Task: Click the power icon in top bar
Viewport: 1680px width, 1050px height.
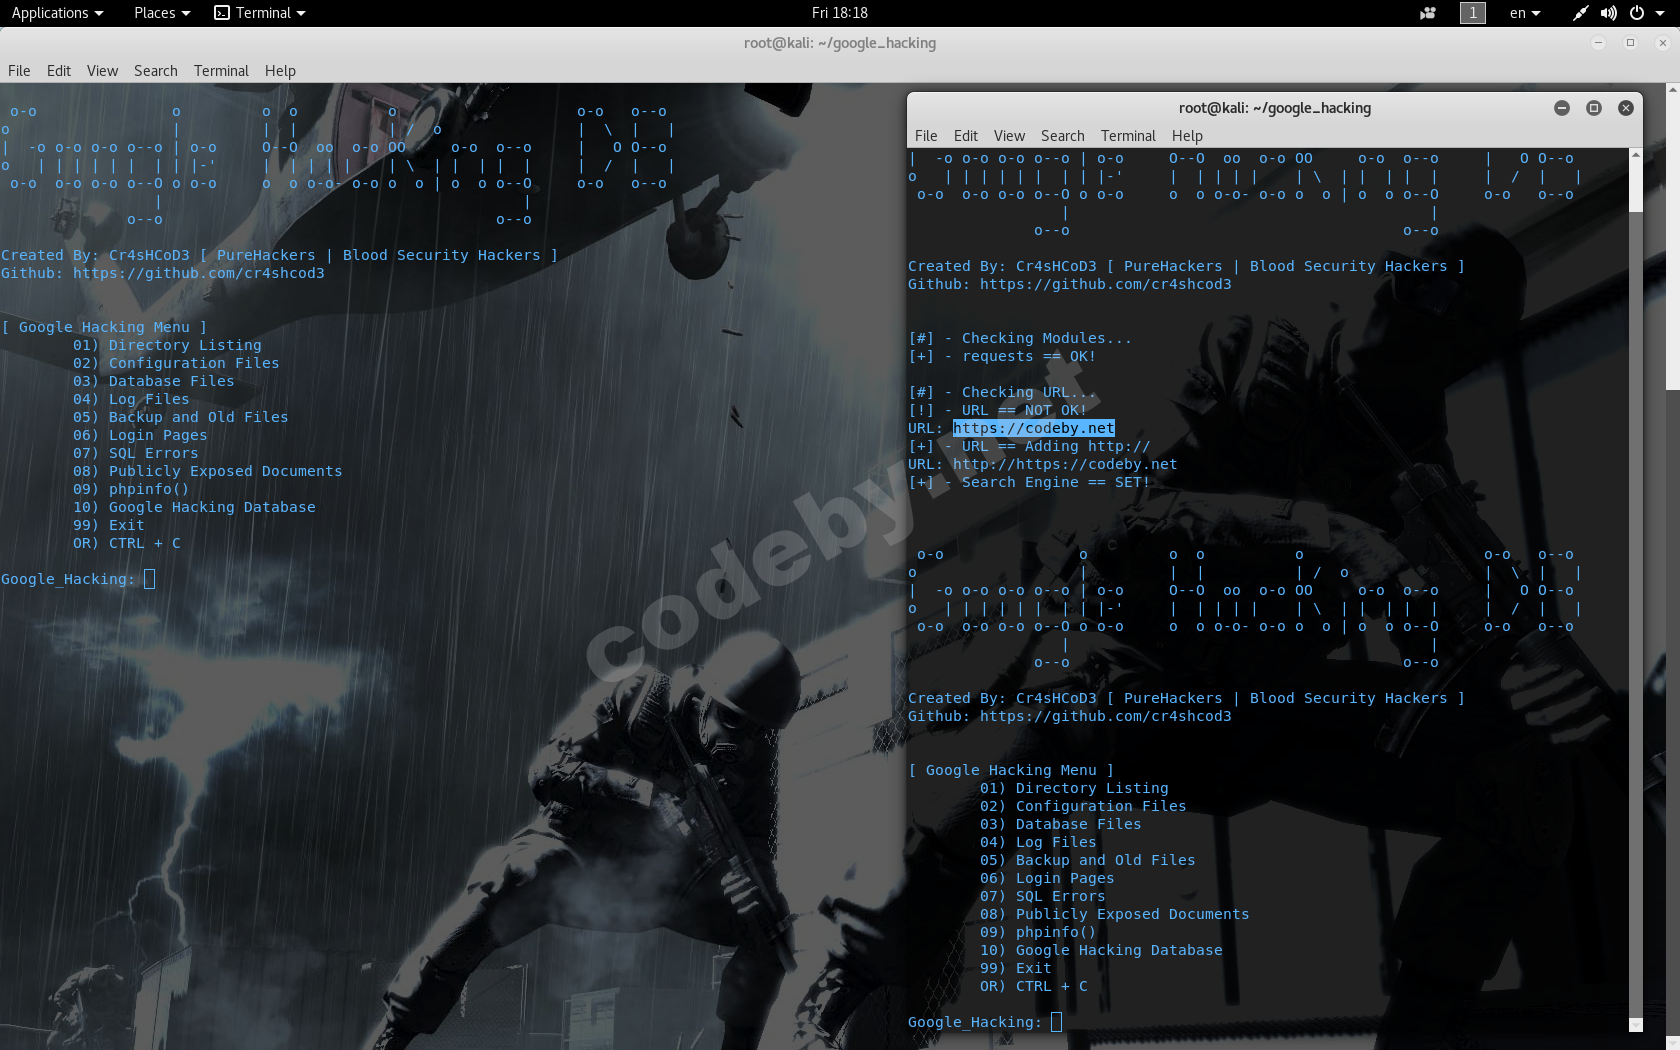Action: tap(1637, 13)
